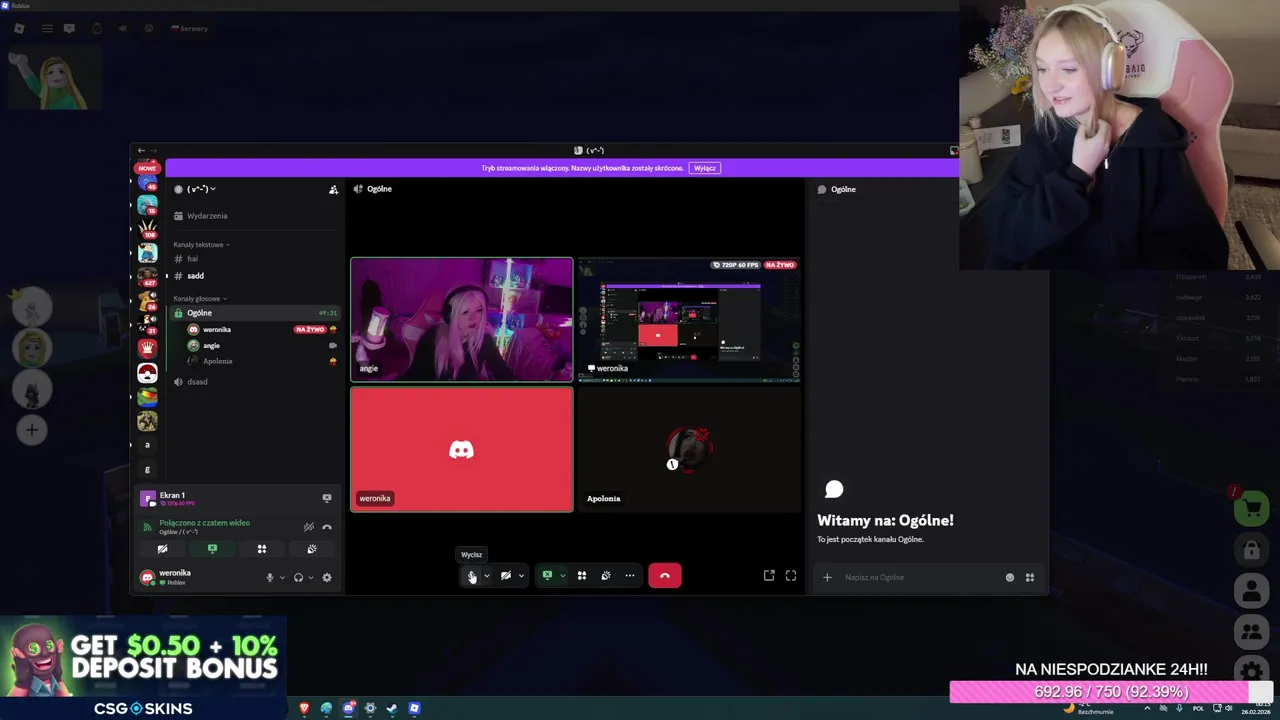Toggle noise suppression in voice panel
This screenshot has width=1280, height=720.
309,527
